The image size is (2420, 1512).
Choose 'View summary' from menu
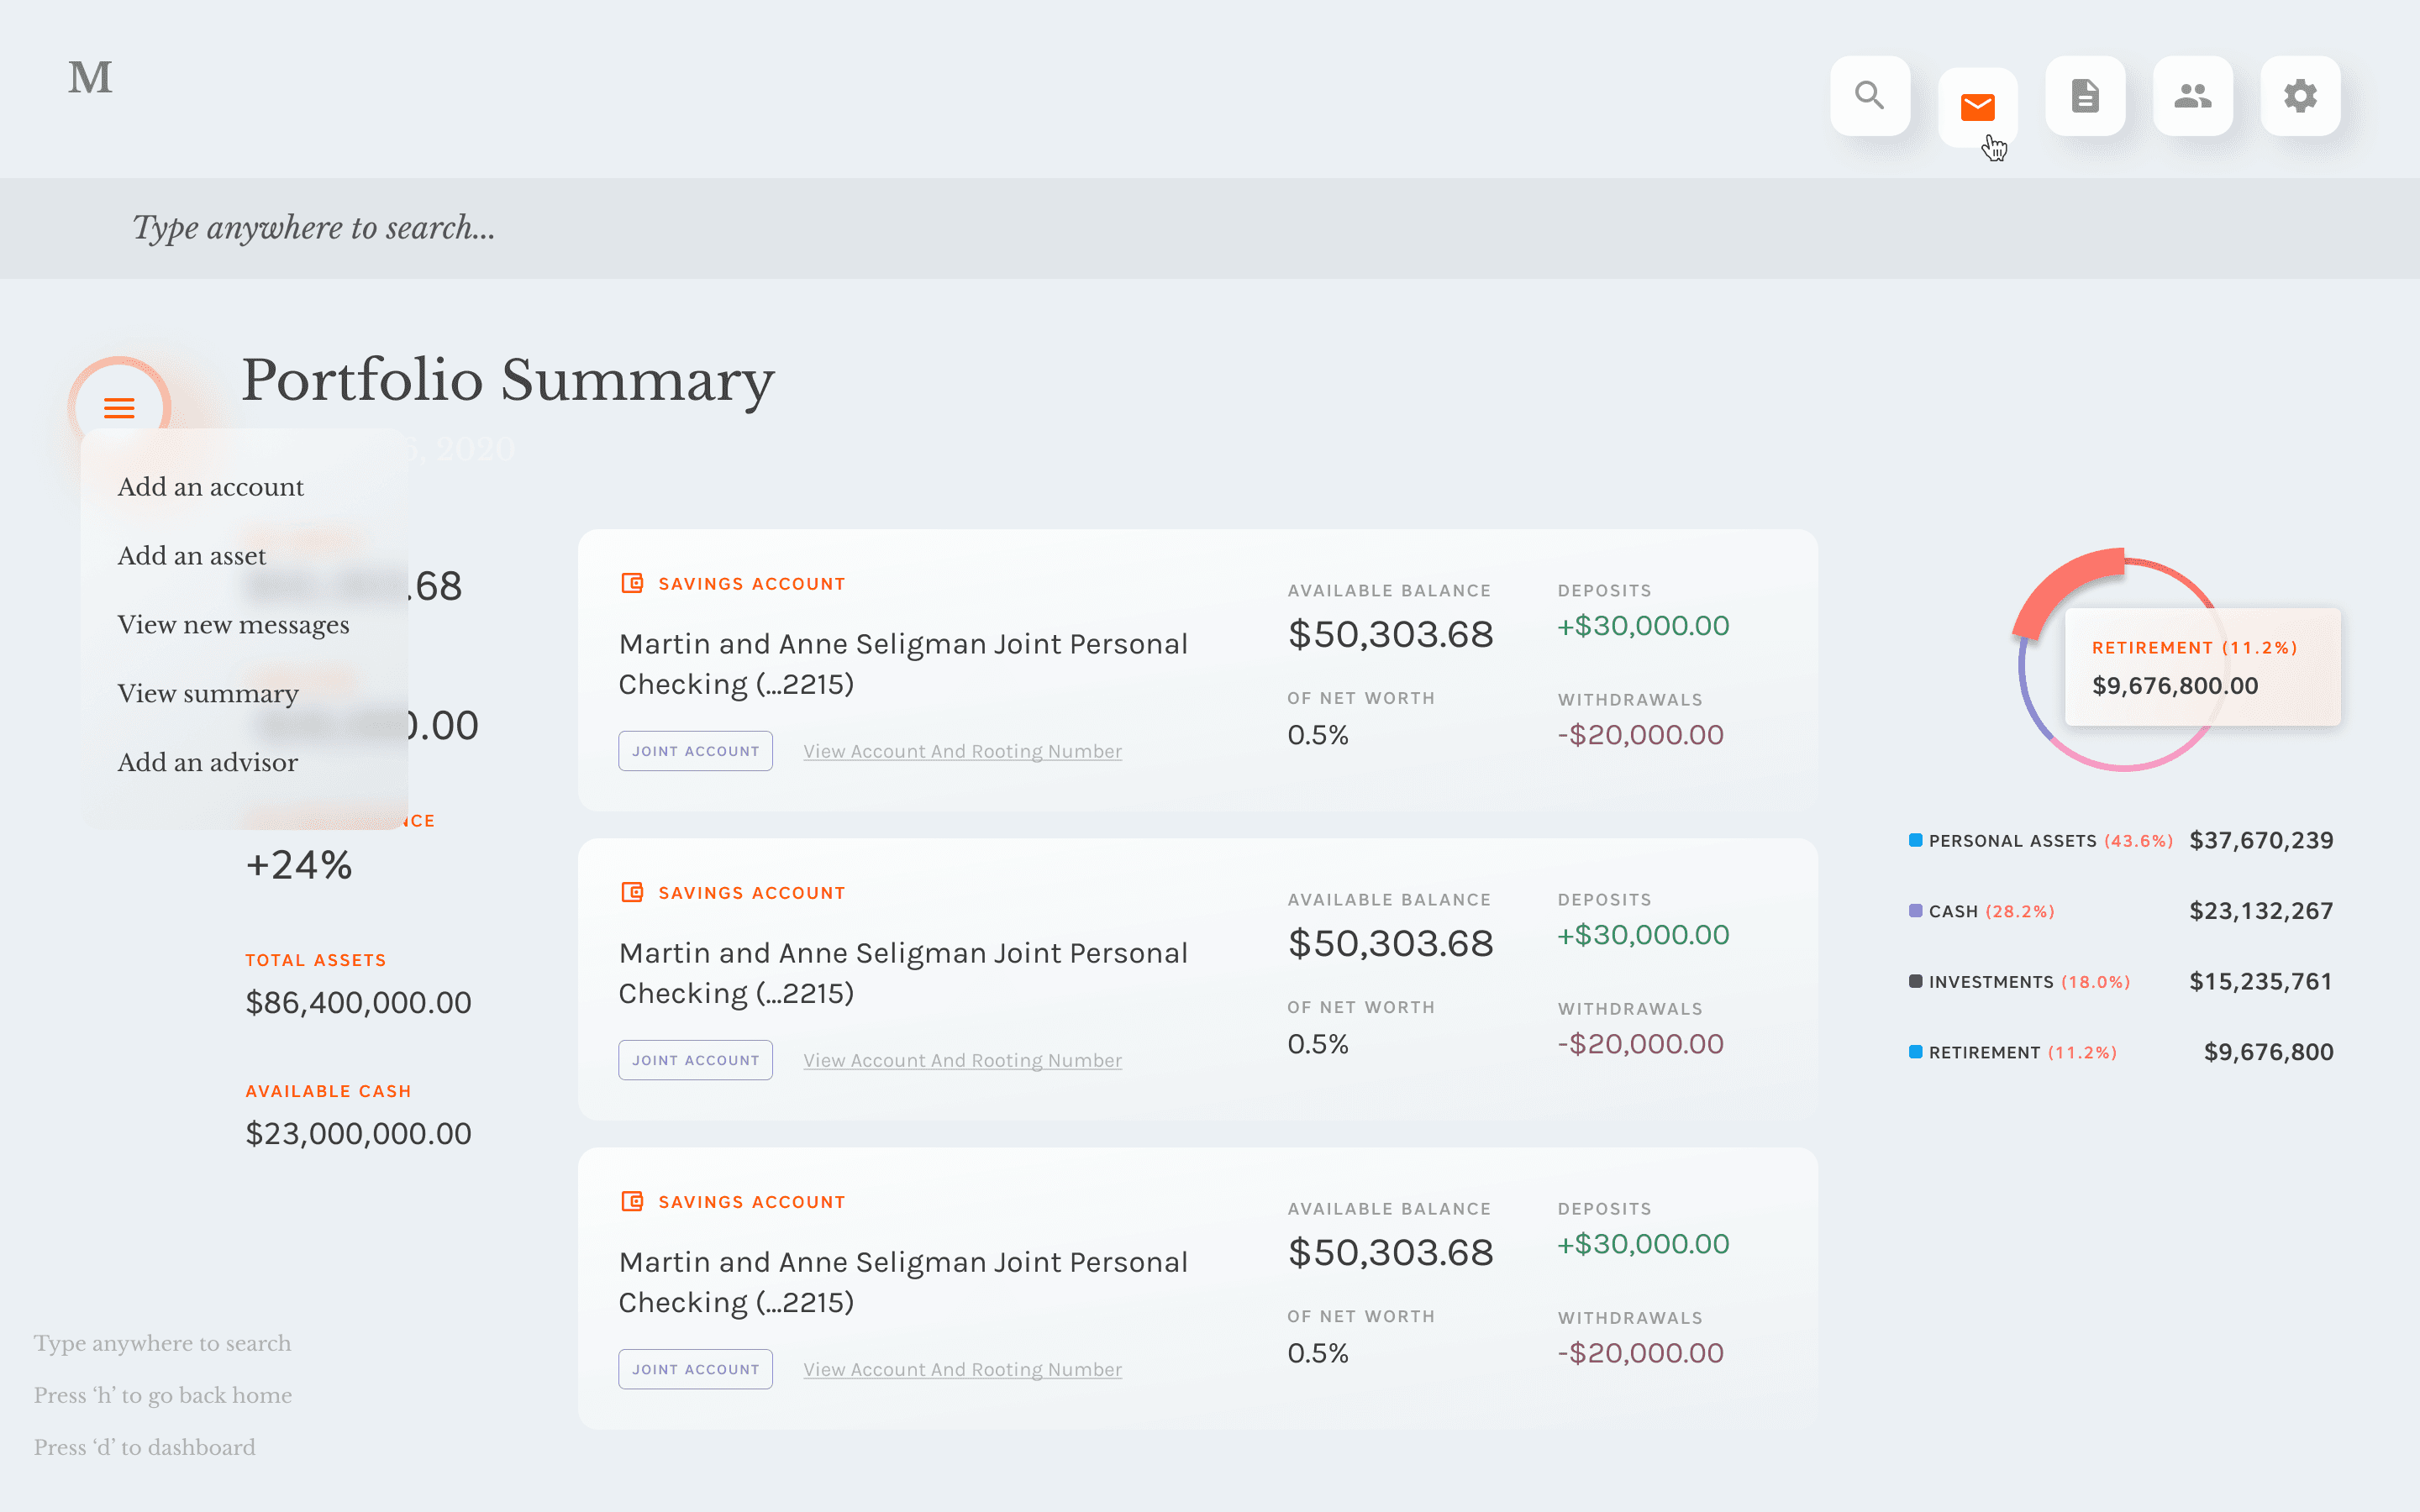[x=208, y=694]
